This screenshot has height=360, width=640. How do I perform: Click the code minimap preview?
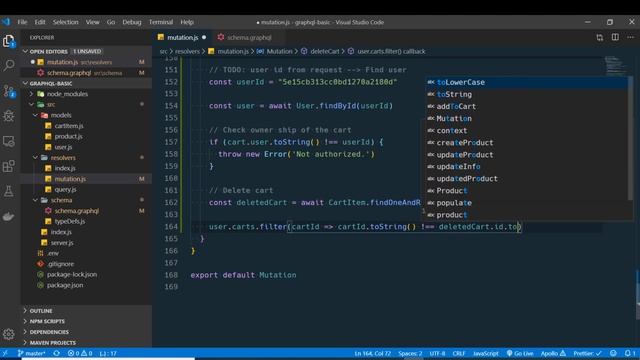click(x=615, y=65)
